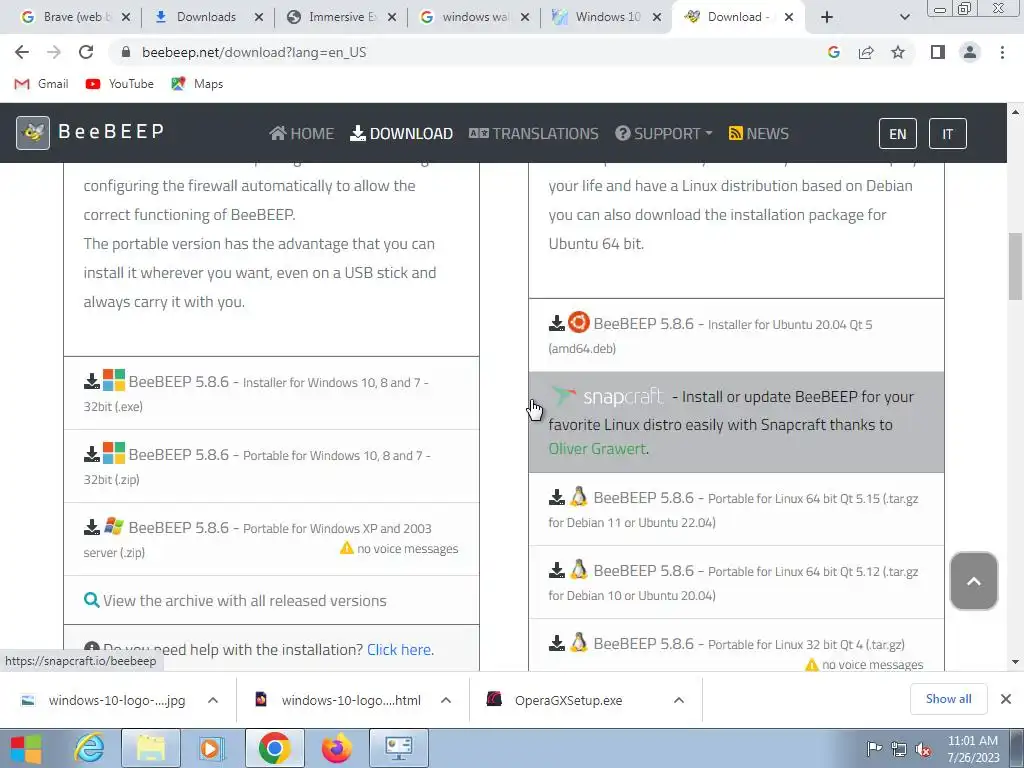Click the BeeBEEP bee logo icon

pos(33,133)
